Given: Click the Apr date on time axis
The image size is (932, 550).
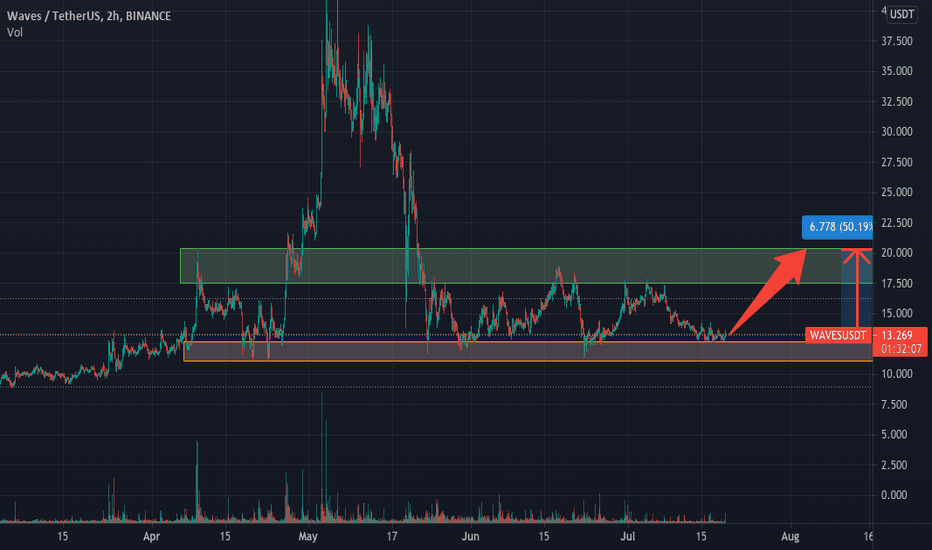Looking at the screenshot, I should [152, 536].
